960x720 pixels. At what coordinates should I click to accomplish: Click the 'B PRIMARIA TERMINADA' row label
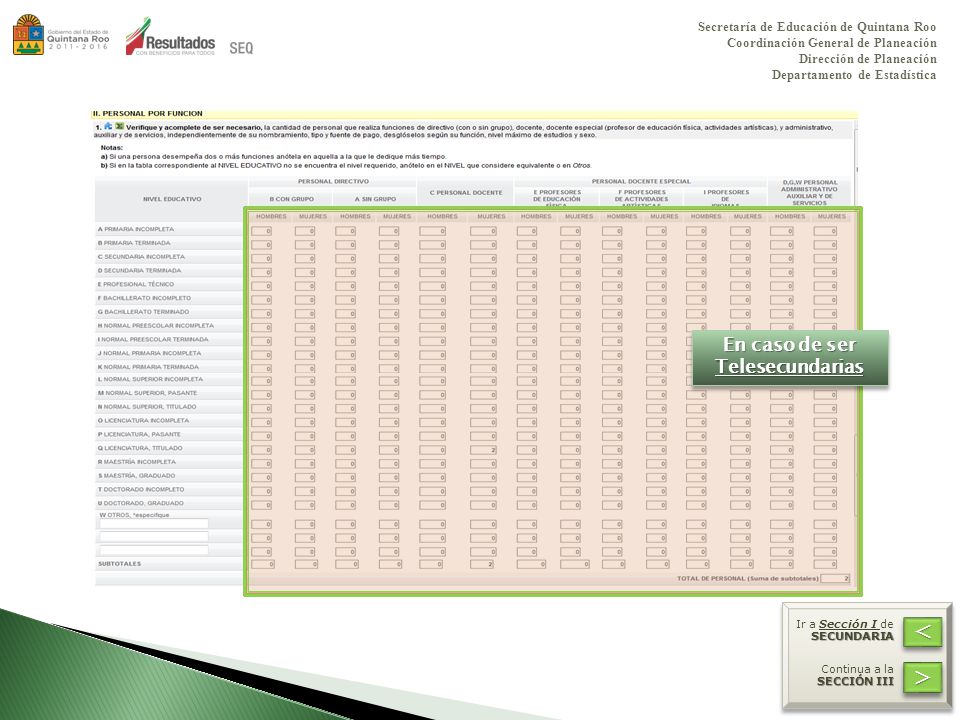[134, 243]
